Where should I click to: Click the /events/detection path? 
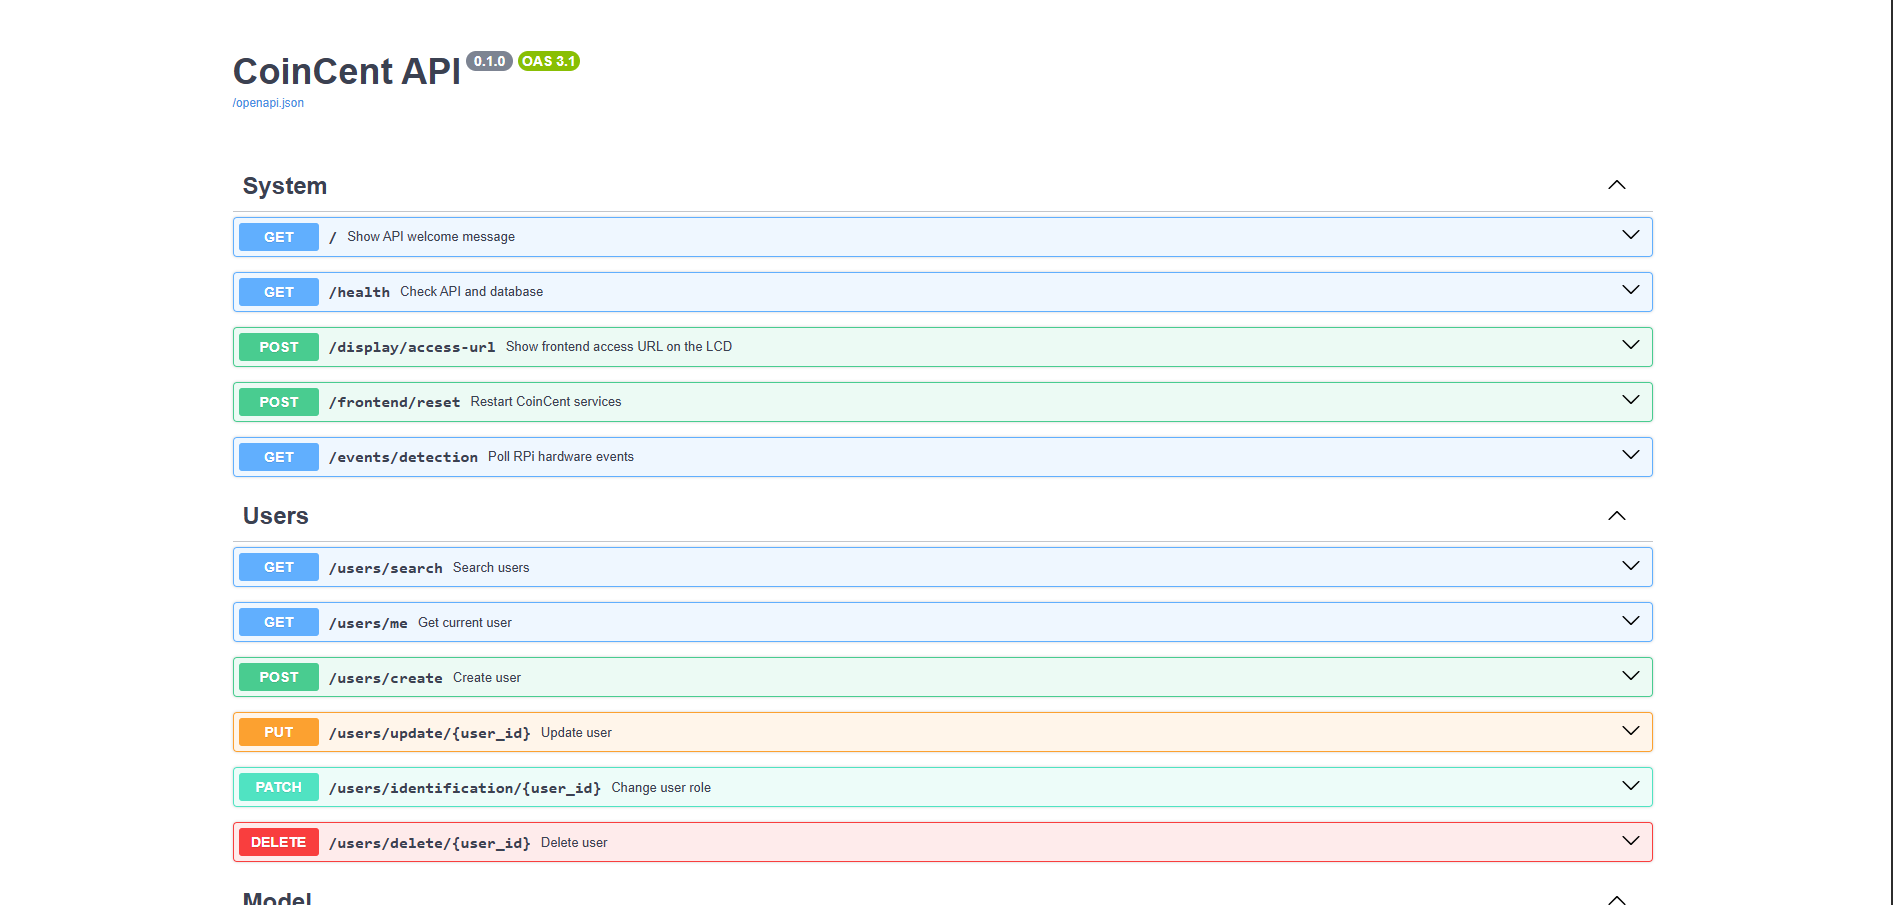click(x=403, y=457)
